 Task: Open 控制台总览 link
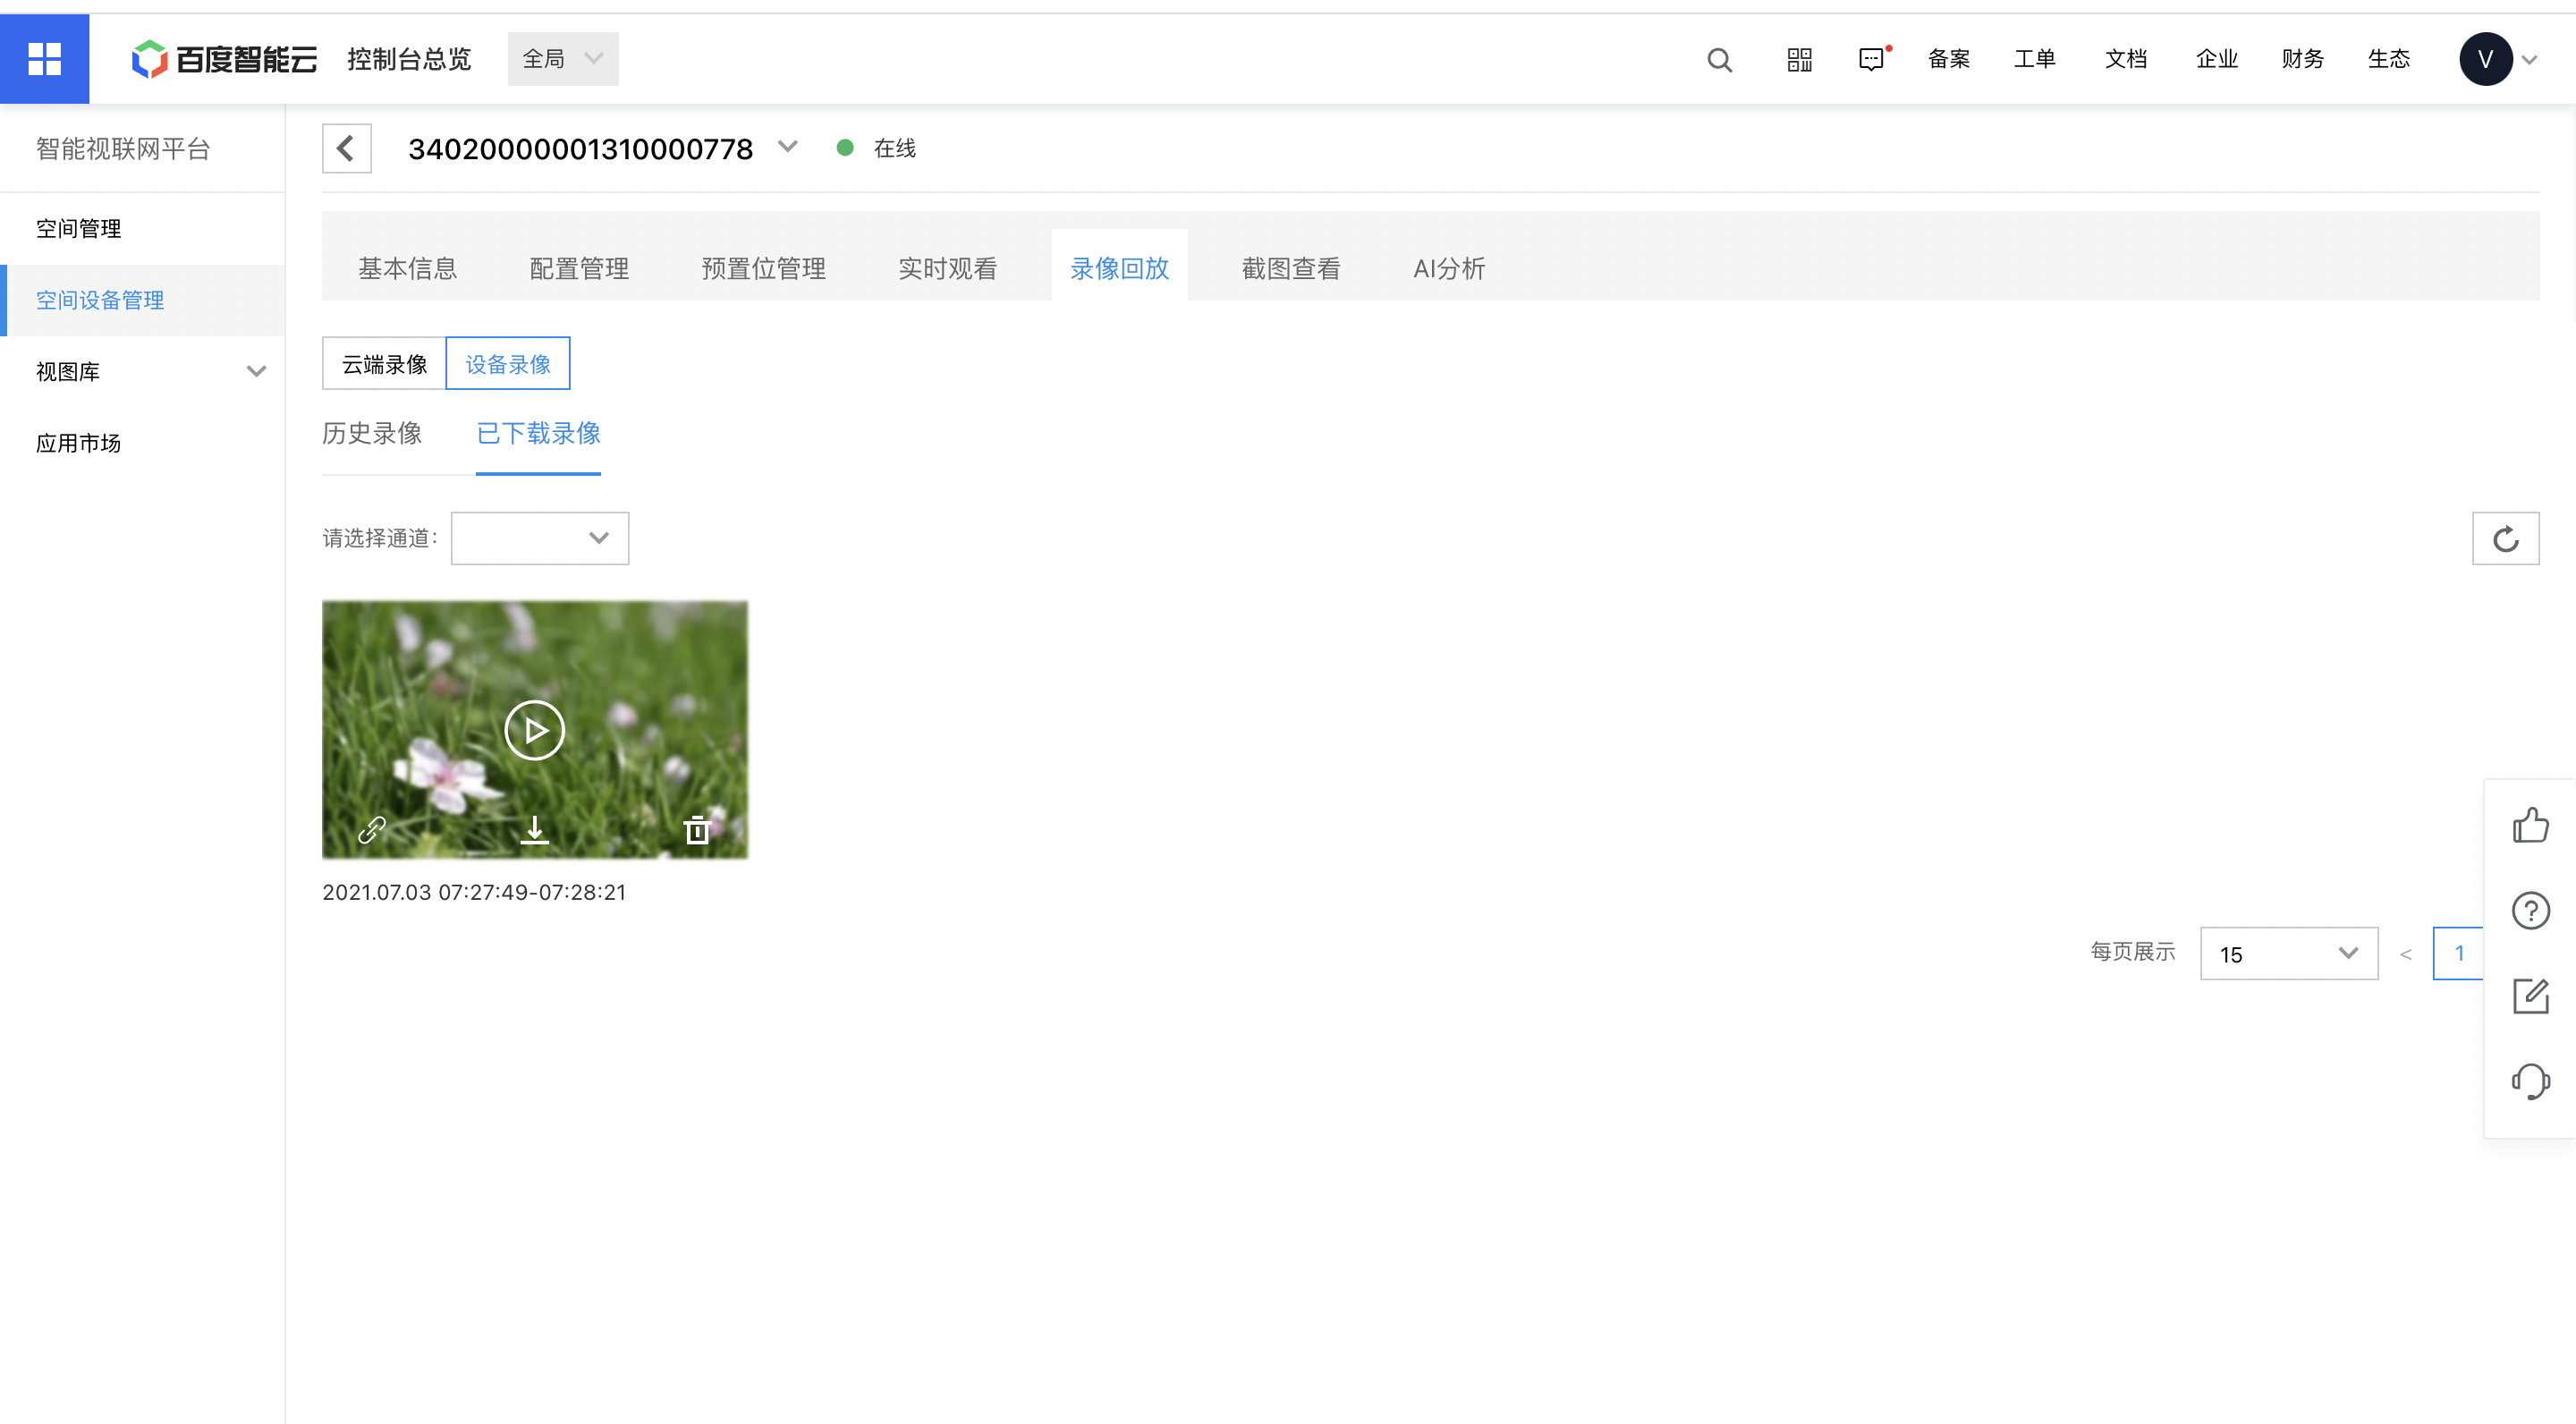tap(409, 59)
